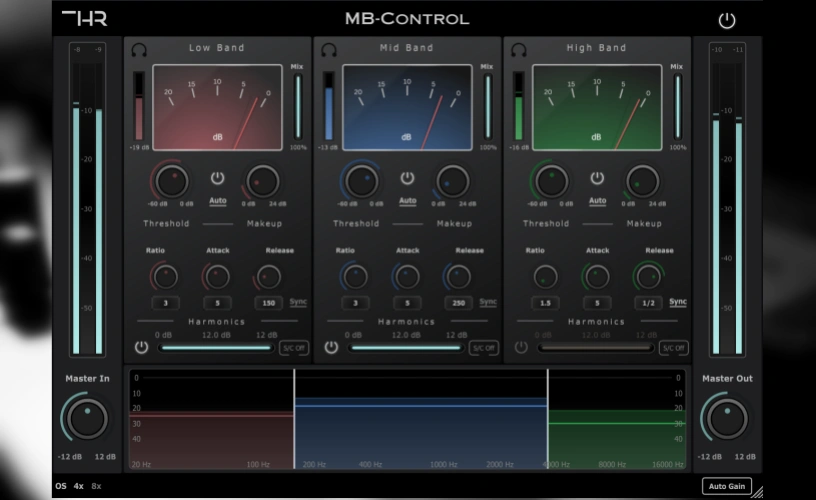Click the High Band Release knob

(x=648, y=277)
